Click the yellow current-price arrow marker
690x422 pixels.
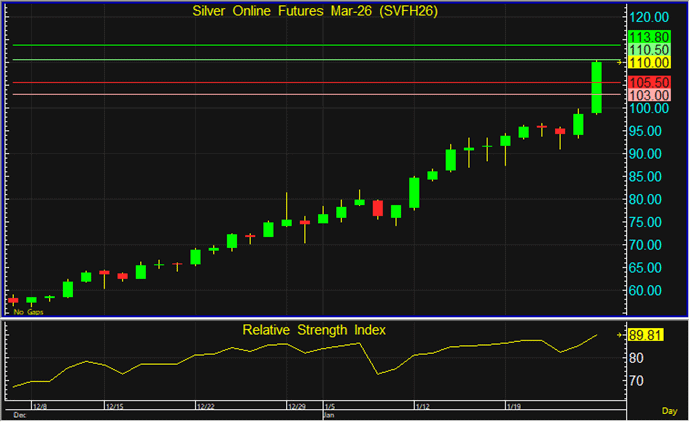tap(620, 62)
